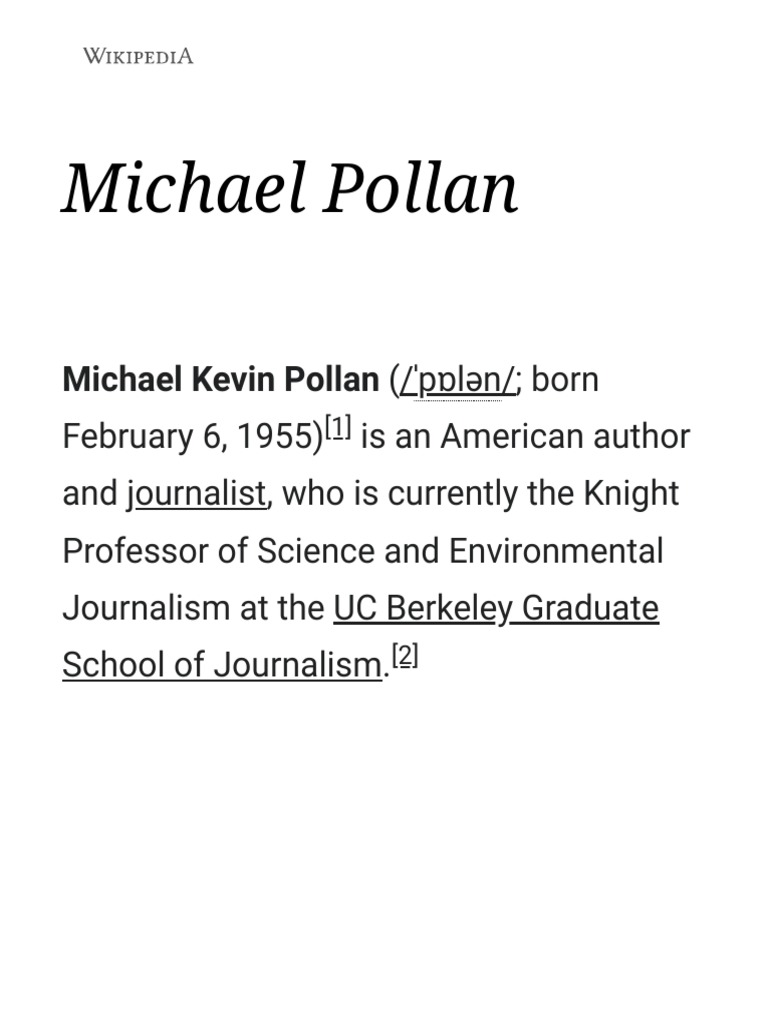The height and width of the screenshot is (1024, 768).
Task: Click the word born after the pronunciation
Action: (566, 379)
